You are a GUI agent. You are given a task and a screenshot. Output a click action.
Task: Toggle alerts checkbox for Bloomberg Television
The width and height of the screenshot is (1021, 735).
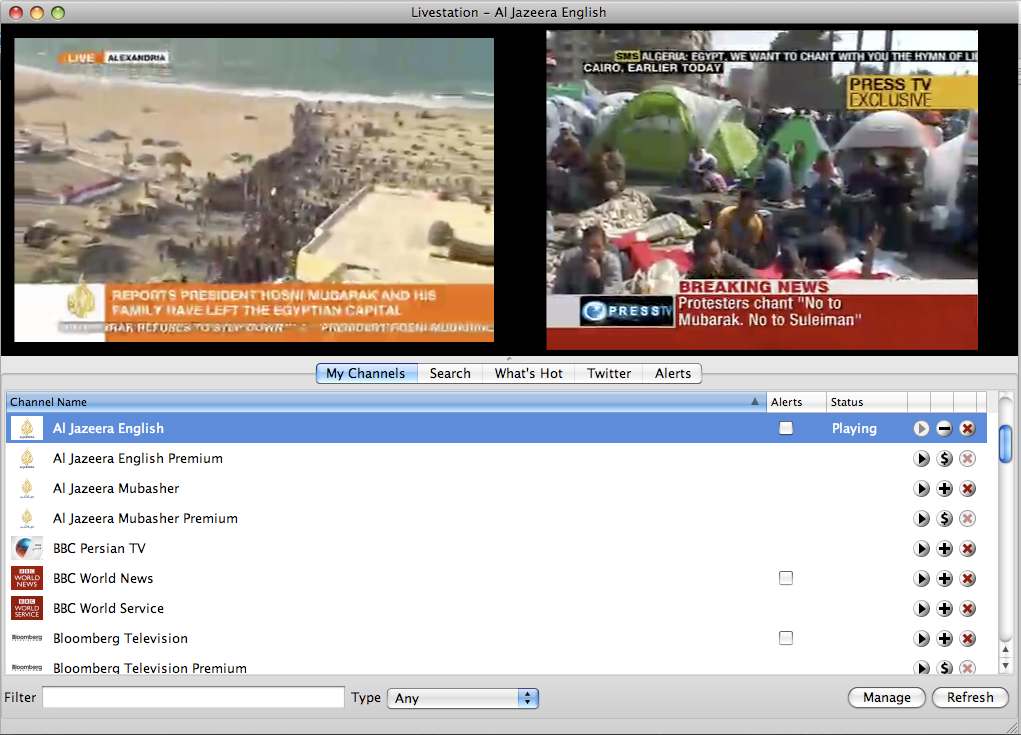coord(786,638)
